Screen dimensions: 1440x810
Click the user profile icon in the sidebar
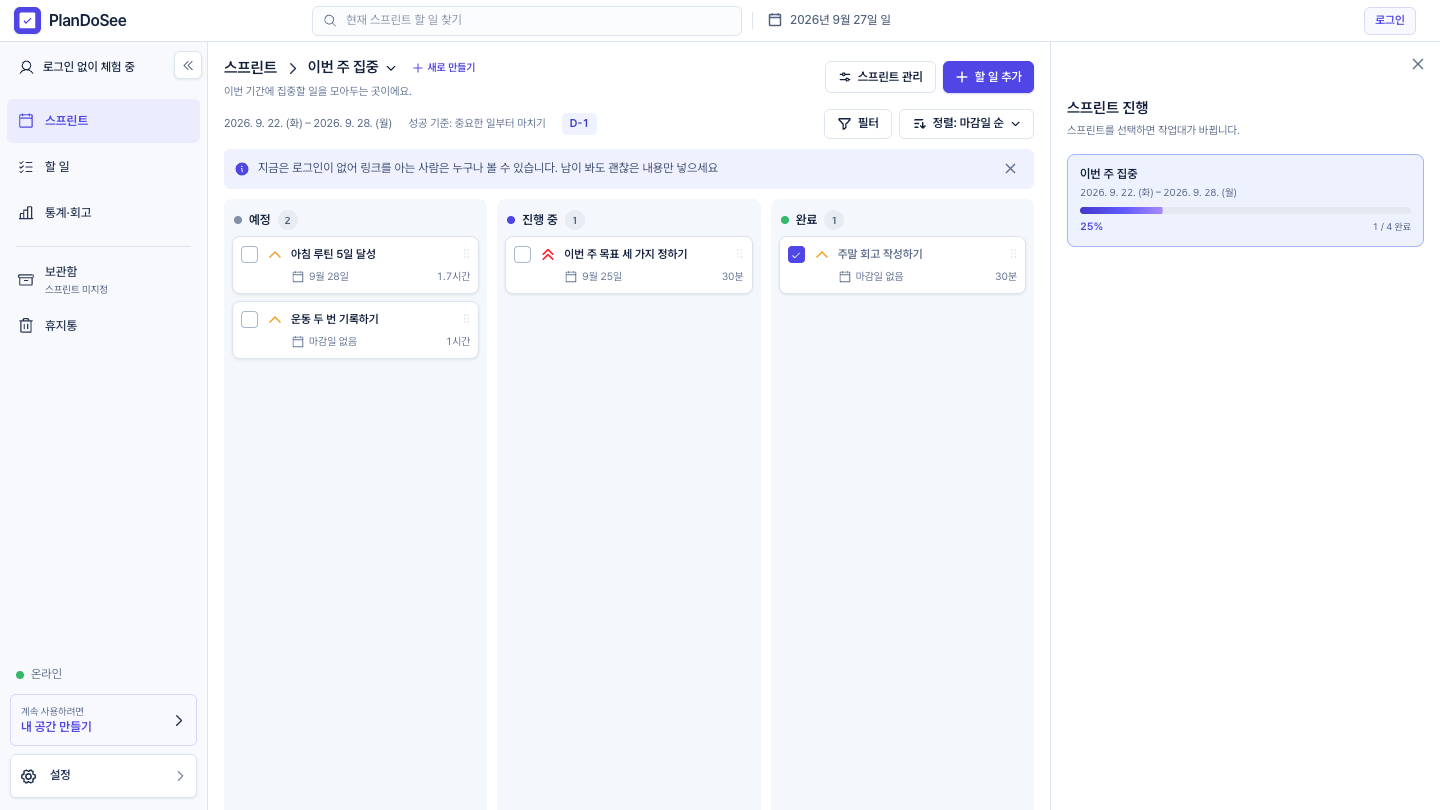[x=27, y=67]
